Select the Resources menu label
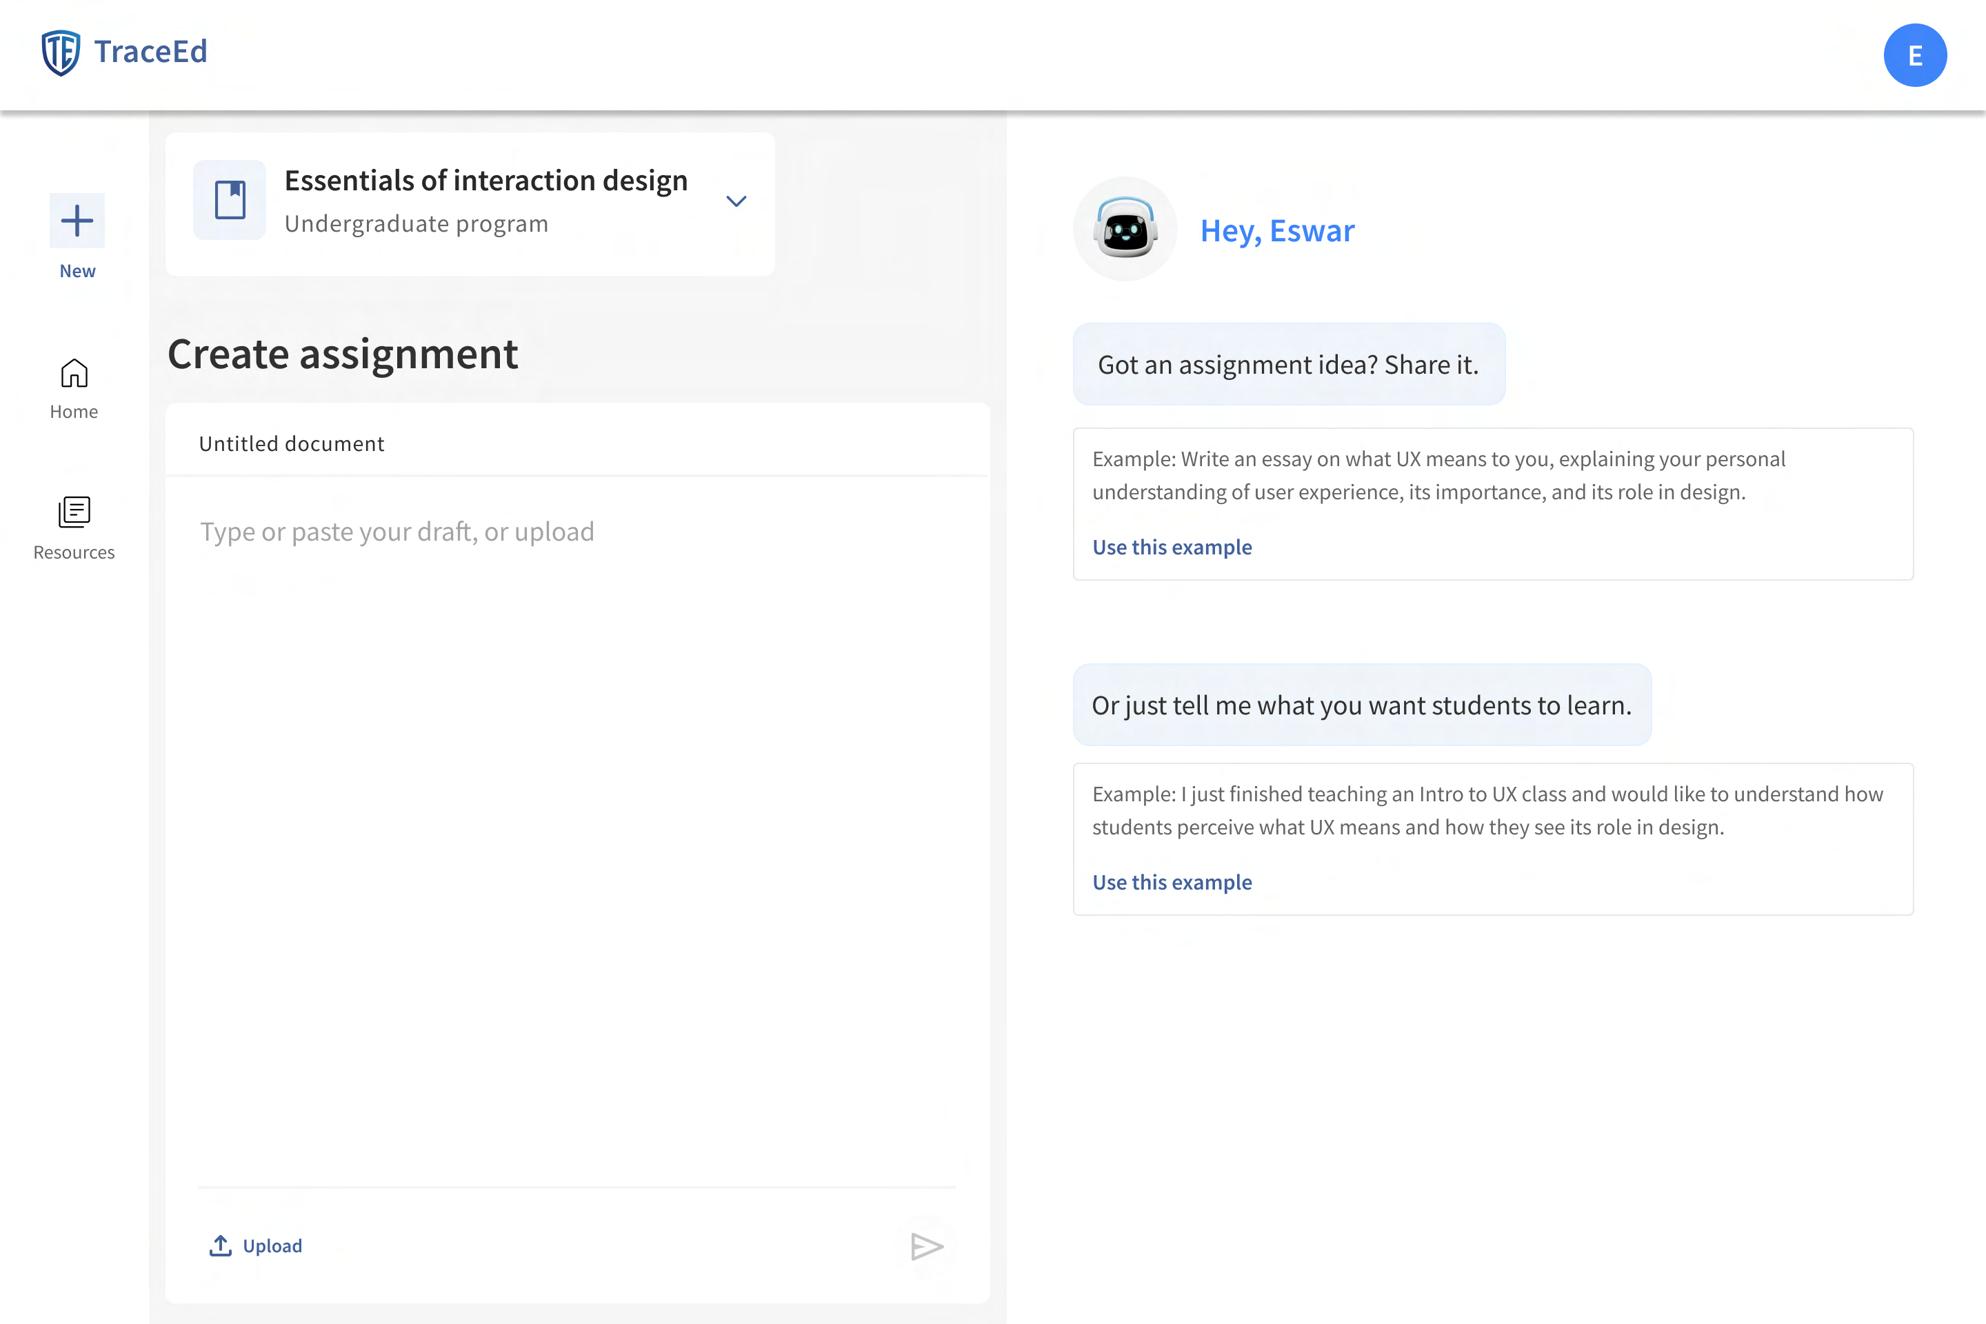1986x1324 pixels. point(74,552)
